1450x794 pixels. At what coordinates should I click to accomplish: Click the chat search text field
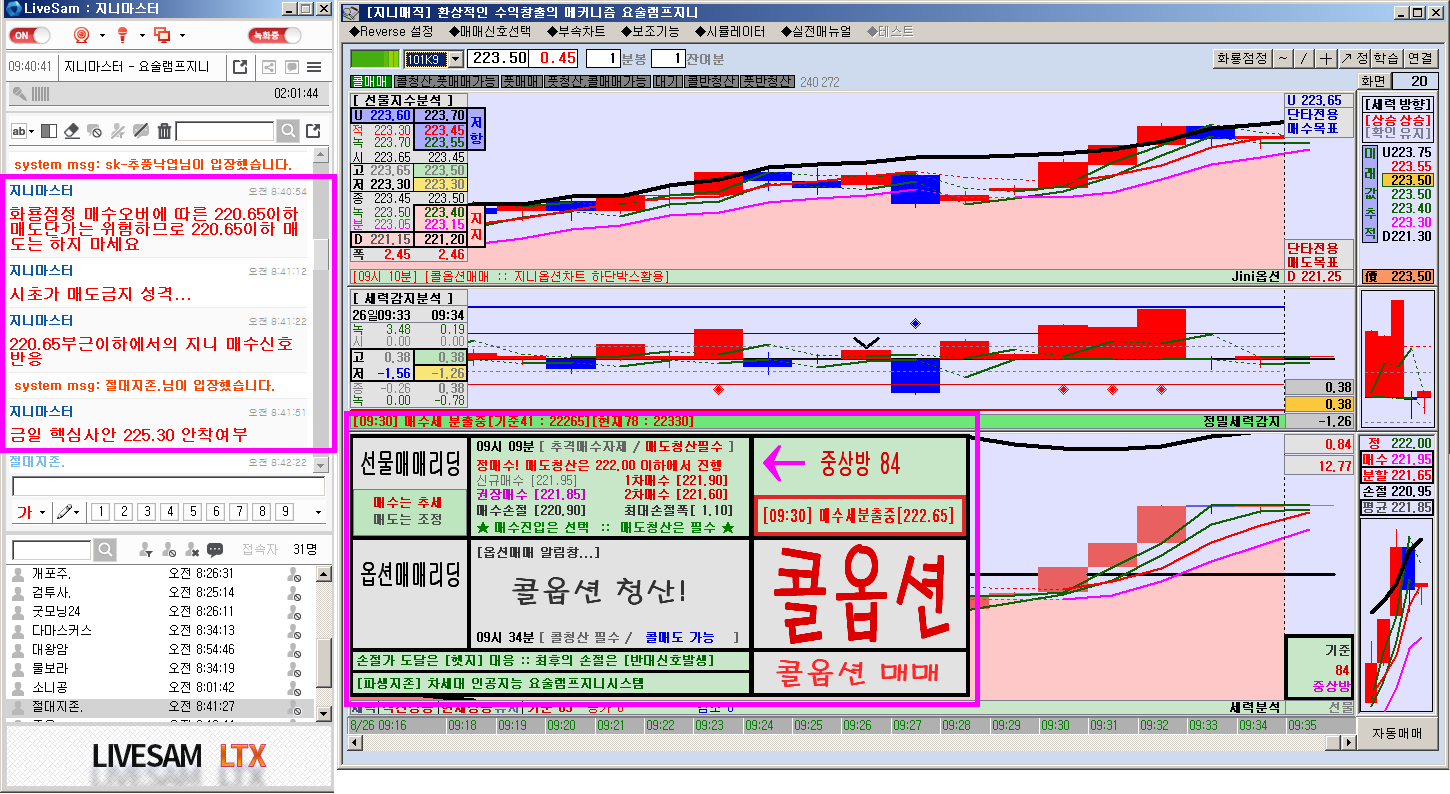coord(225,131)
